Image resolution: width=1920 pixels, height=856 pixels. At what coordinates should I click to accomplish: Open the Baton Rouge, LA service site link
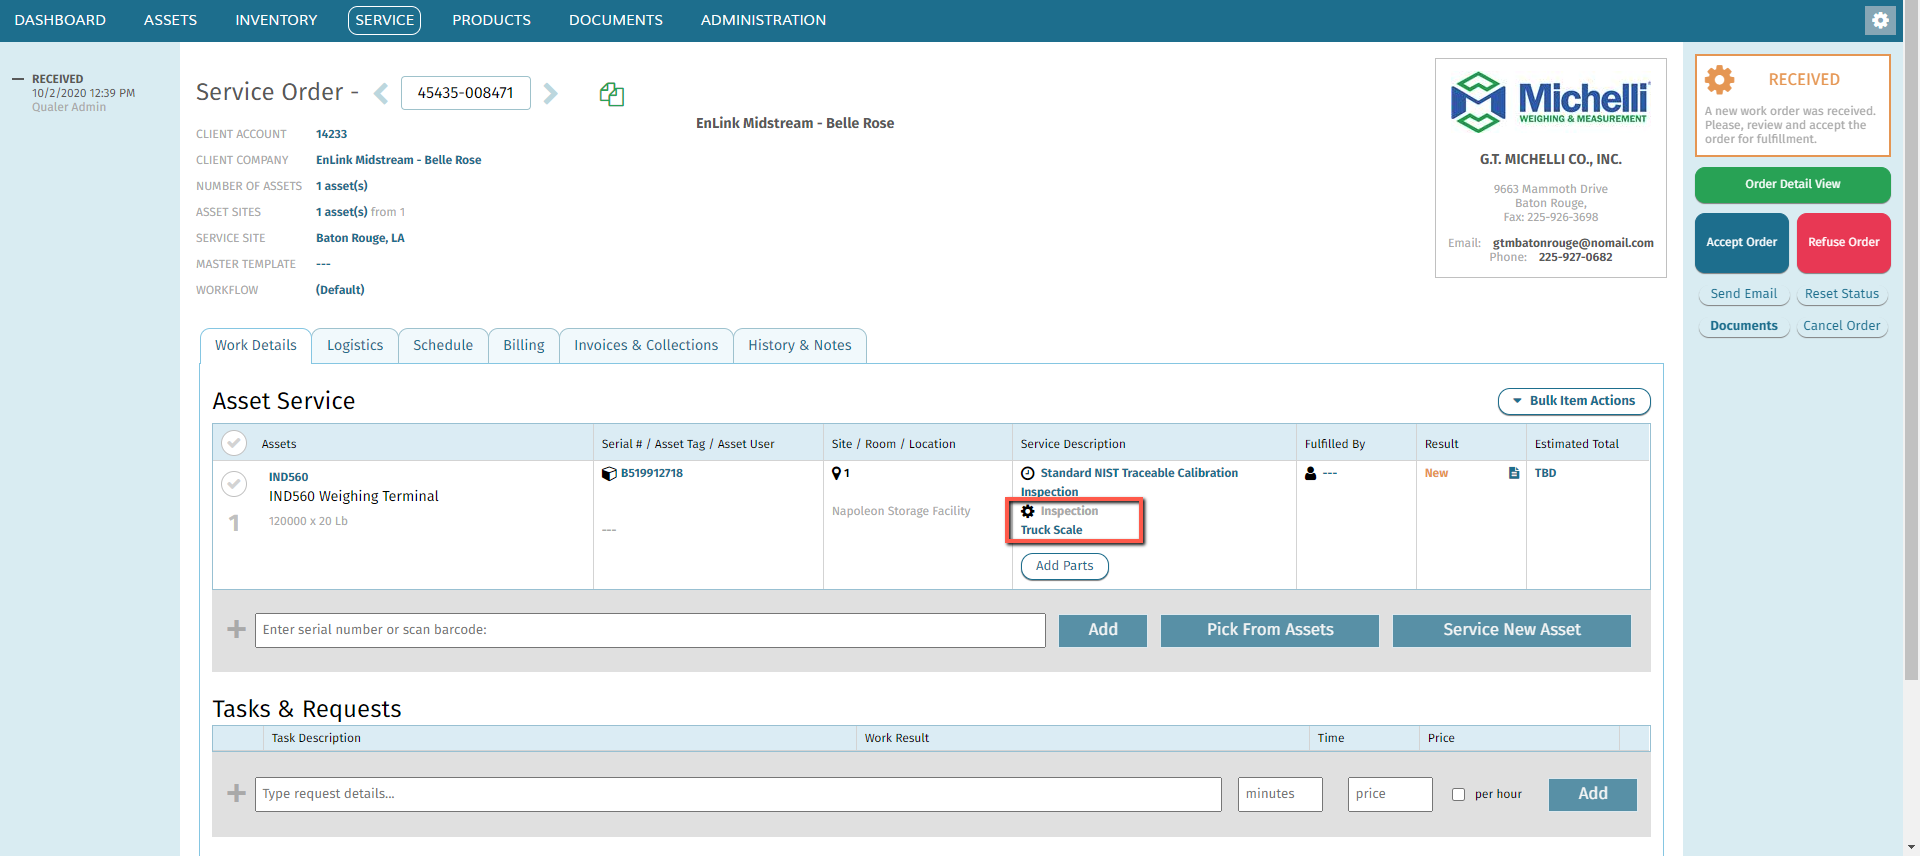coord(360,238)
